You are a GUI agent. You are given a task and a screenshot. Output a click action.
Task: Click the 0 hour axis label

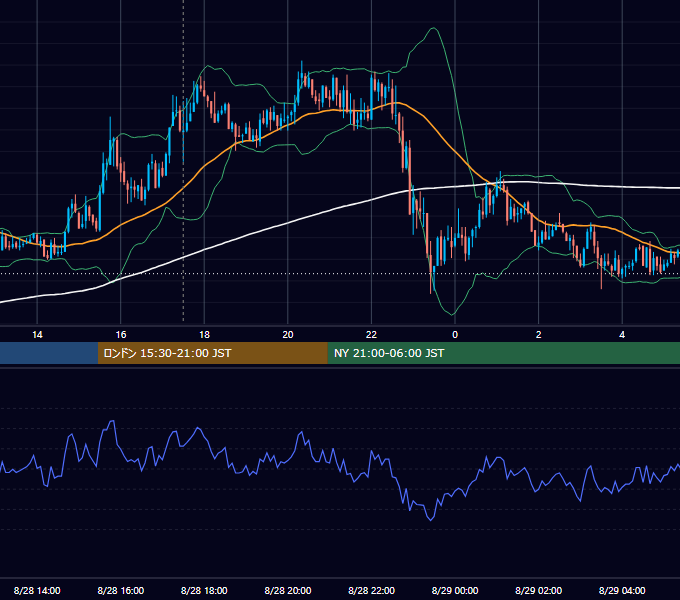tap(455, 335)
